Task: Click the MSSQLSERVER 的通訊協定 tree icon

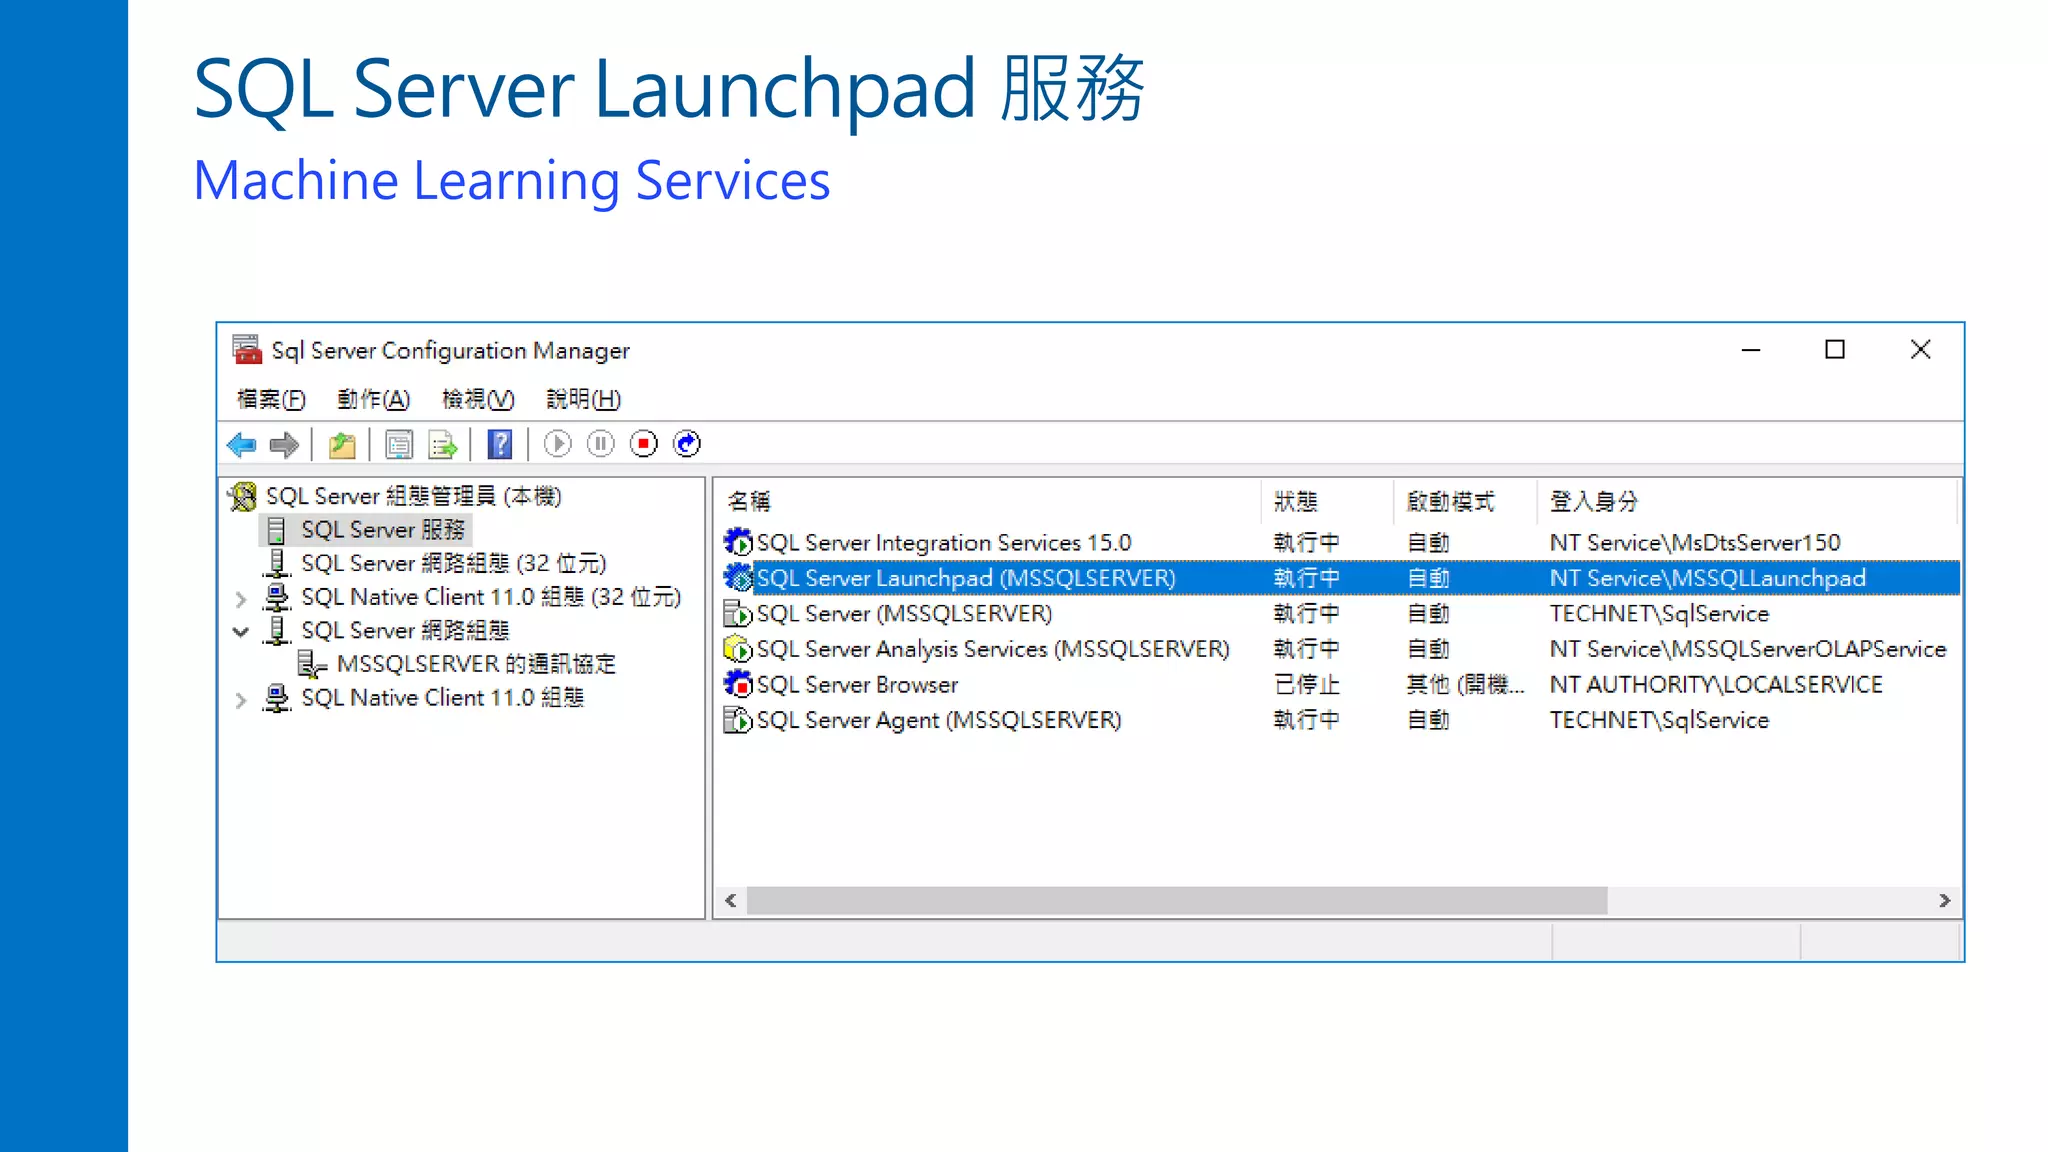Action: (312, 664)
